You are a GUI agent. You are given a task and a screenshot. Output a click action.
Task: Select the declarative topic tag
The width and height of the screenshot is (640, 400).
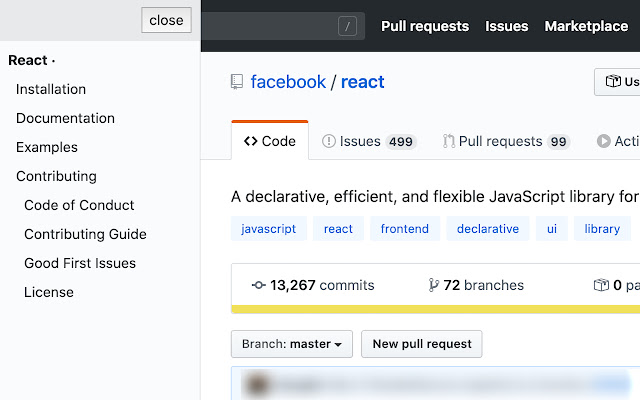(488, 229)
